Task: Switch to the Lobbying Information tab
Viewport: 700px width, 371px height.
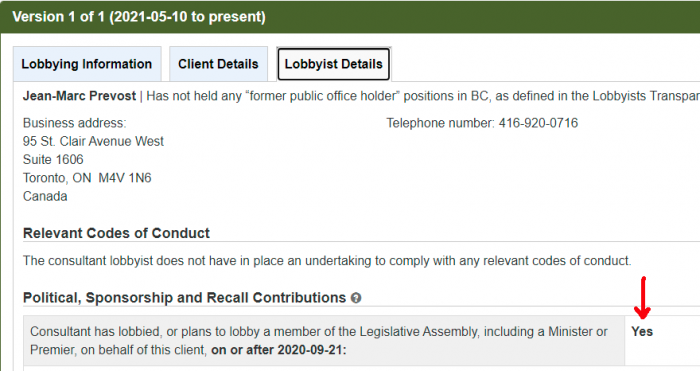Action: pos(87,64)
